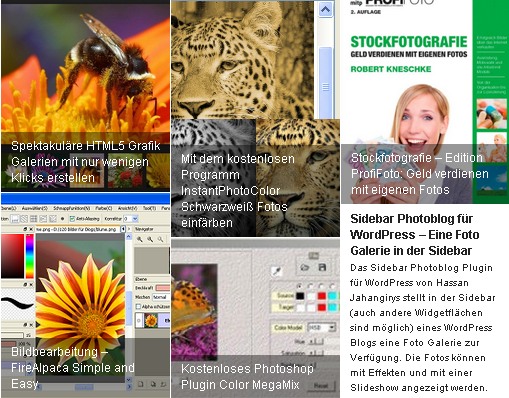Click second zoom magnifier icon in Navigator panel
The image size is (509, 398).
(x=150, y=239)
